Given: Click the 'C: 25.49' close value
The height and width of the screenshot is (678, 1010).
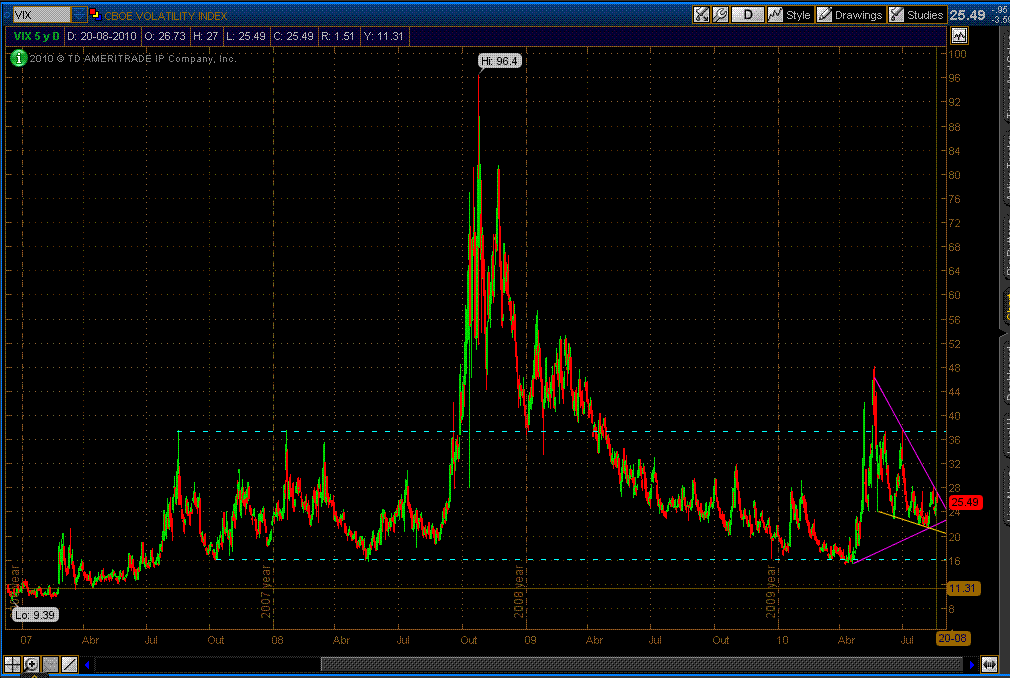Looking at the screenshot, I should (293, 36).
